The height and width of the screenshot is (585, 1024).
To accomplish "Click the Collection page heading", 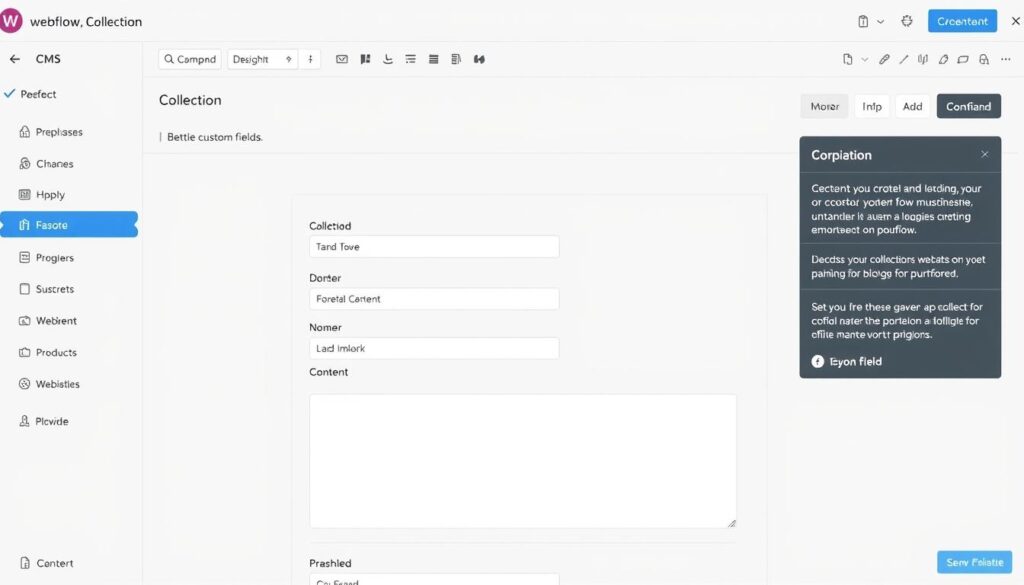I will click(x=190, y=100).
